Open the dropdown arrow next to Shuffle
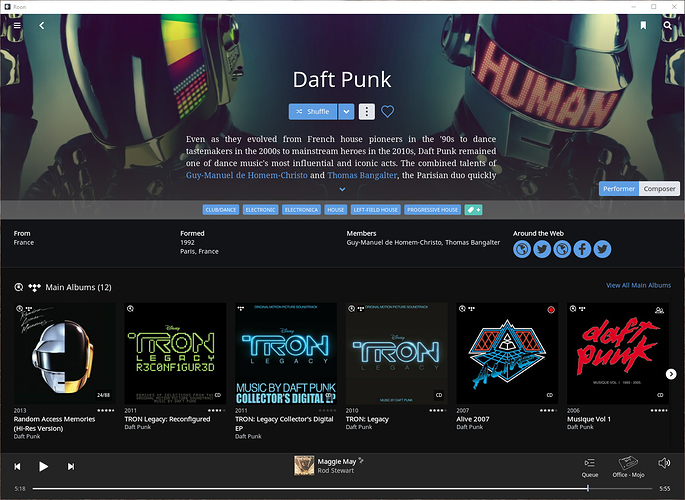Screen dimensions: 685x500 point(346,111)
